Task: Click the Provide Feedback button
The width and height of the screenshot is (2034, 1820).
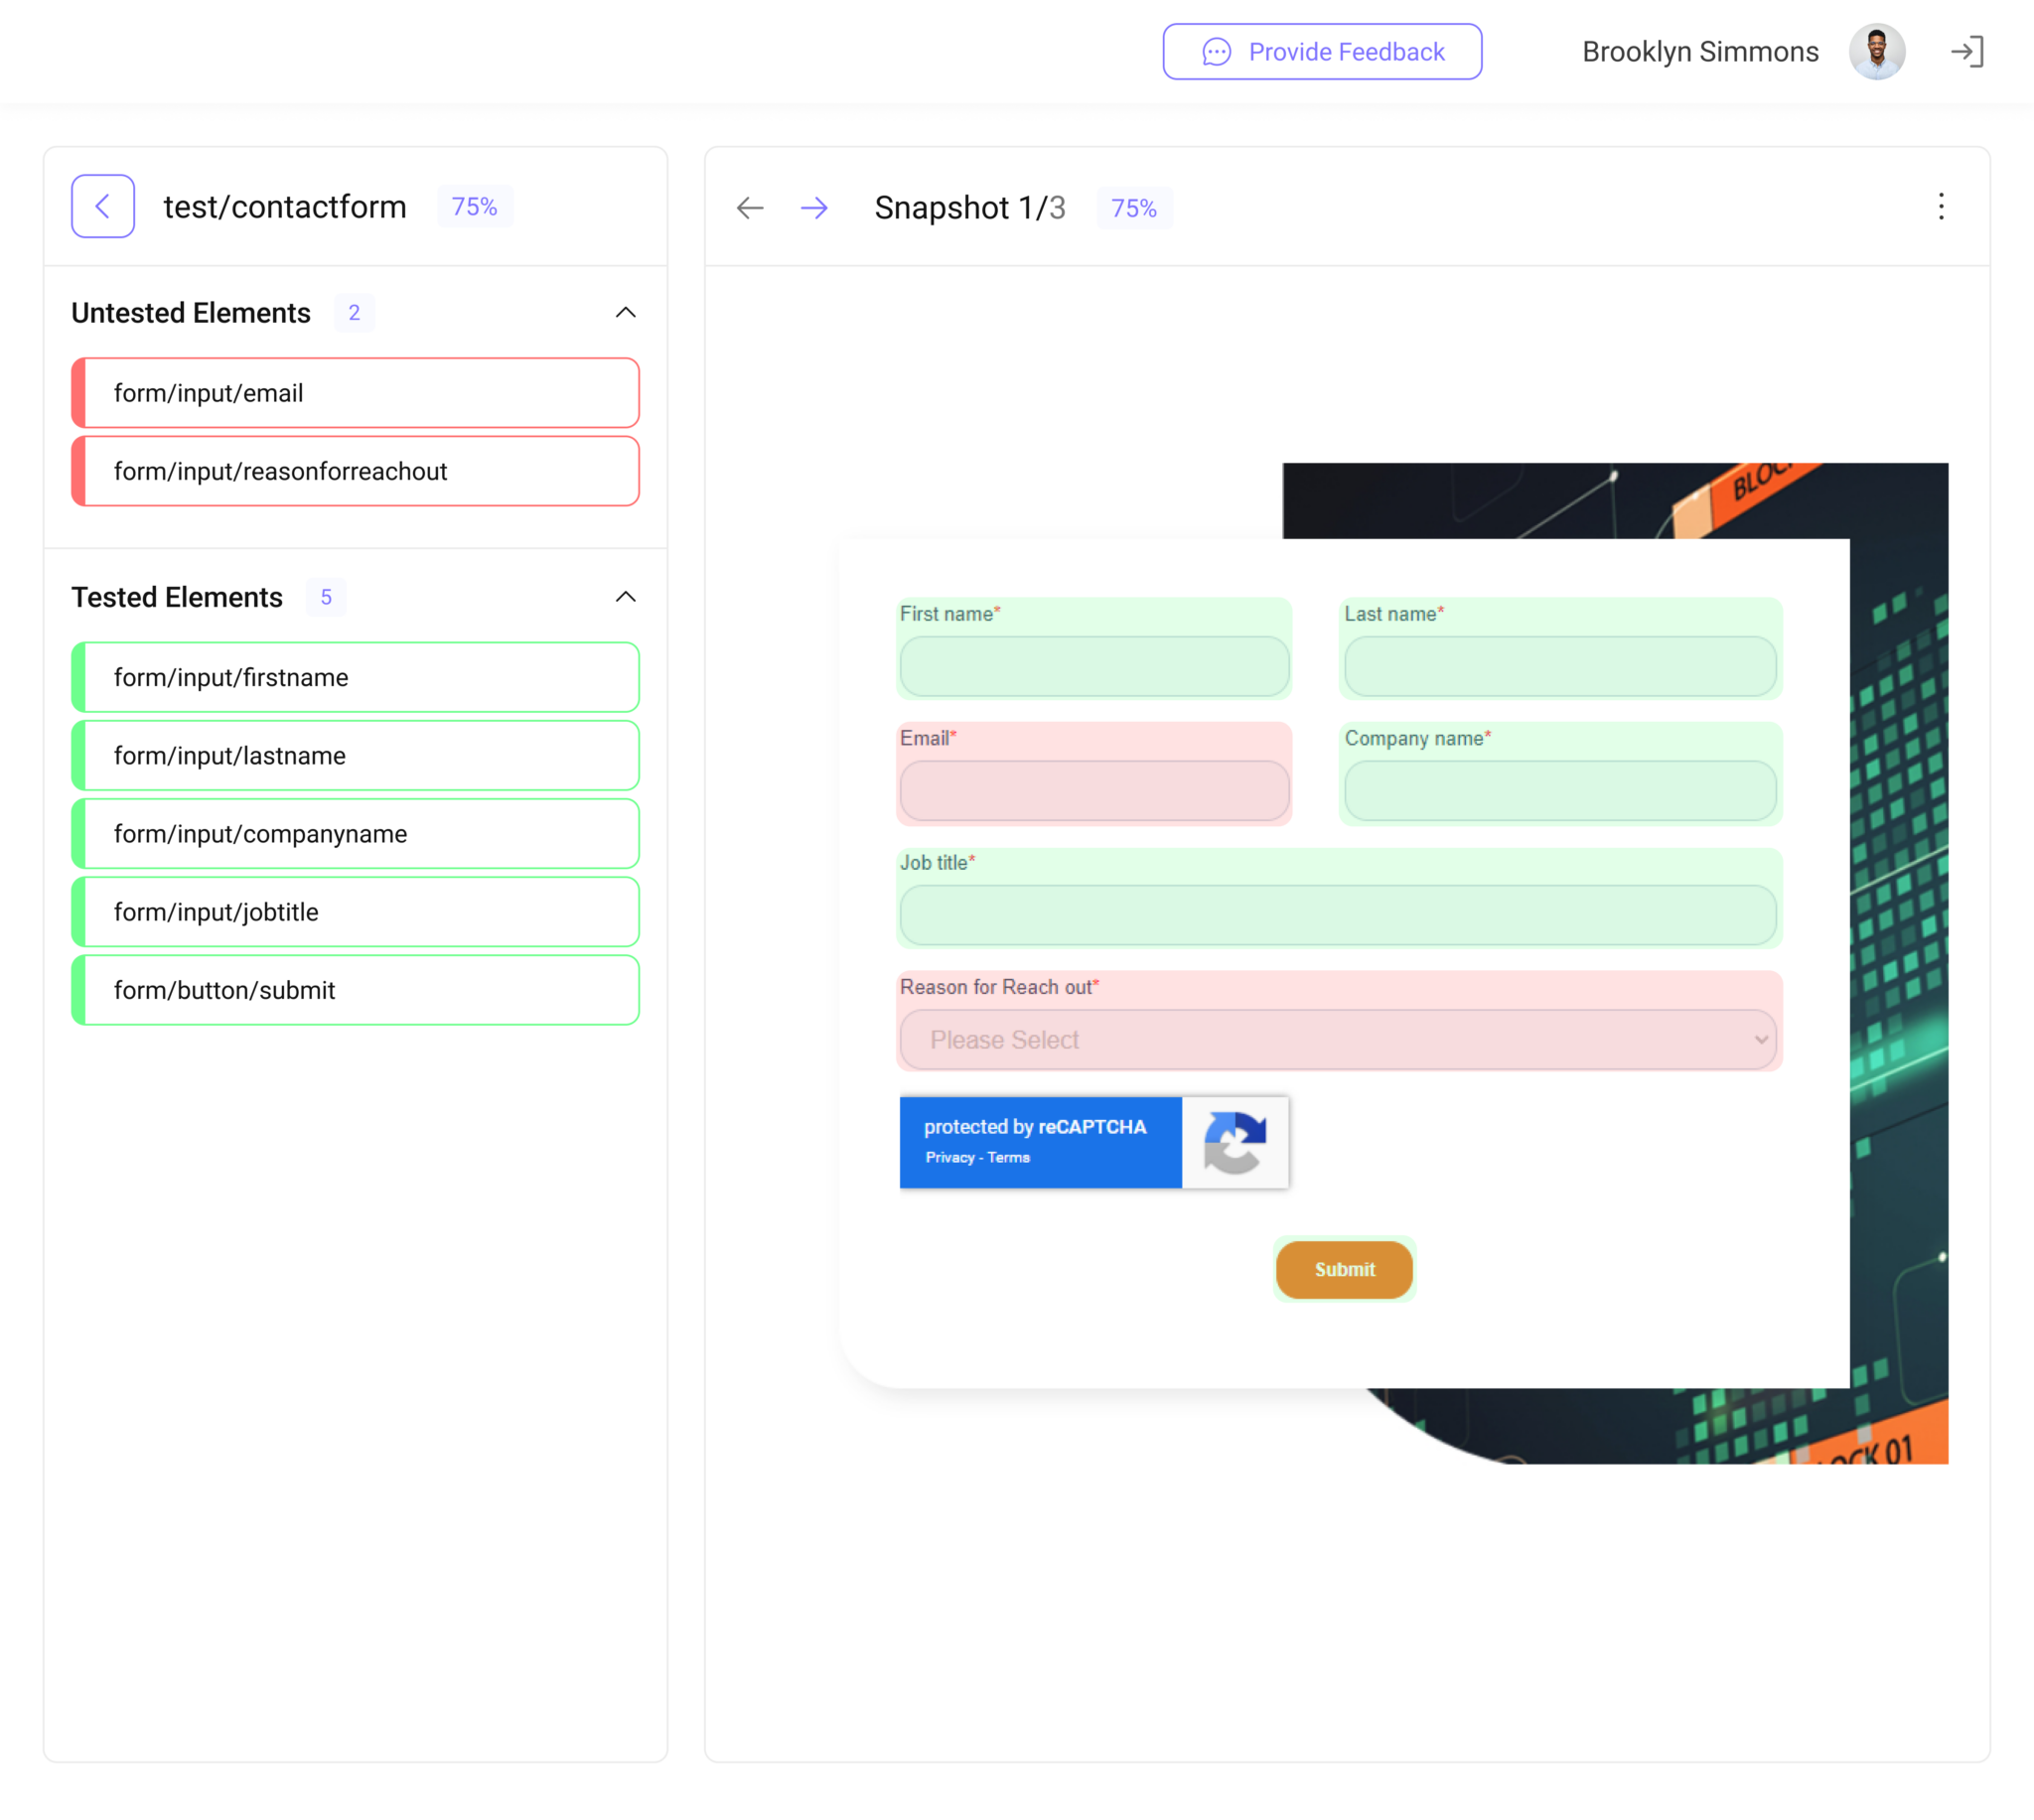Action: [x=1322, y=52]
